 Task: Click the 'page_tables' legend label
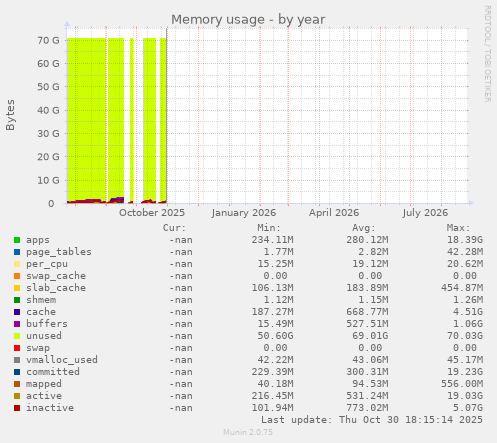(x=59, y=252)
